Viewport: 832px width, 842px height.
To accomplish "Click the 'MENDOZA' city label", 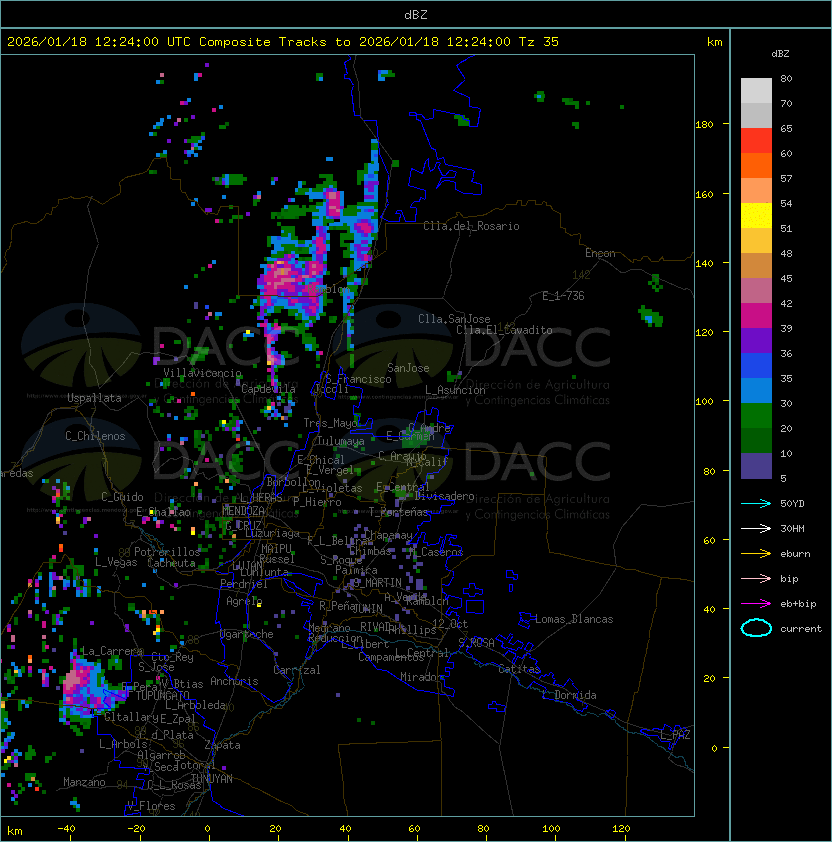I will point(243,511).
